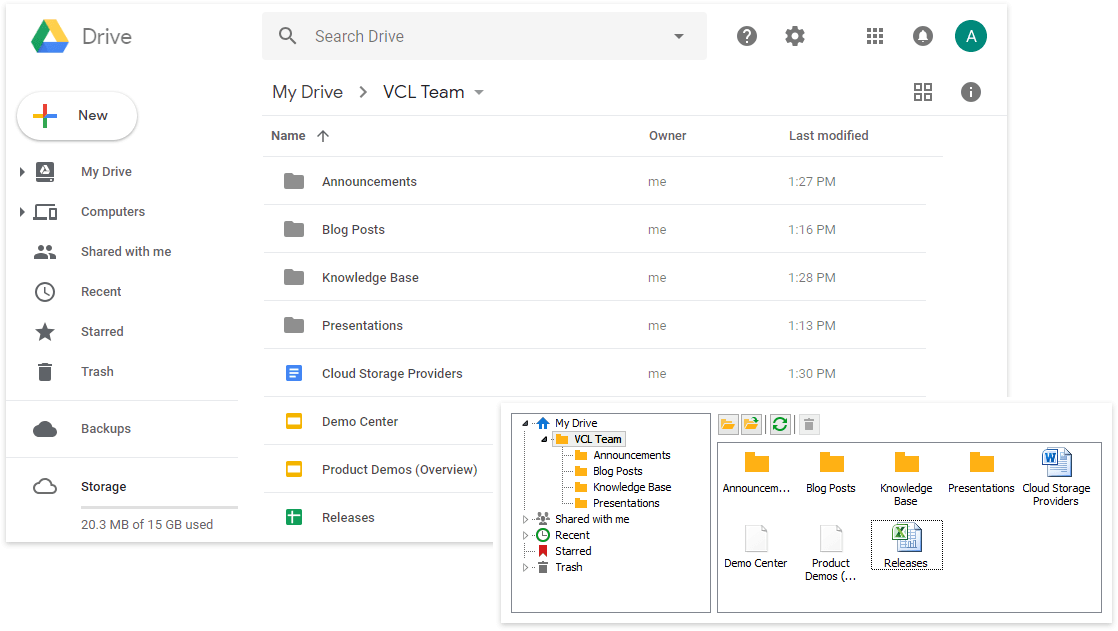Expand My Drive in left sidebar
This screenshot has height=631, width=1118.
22,172
